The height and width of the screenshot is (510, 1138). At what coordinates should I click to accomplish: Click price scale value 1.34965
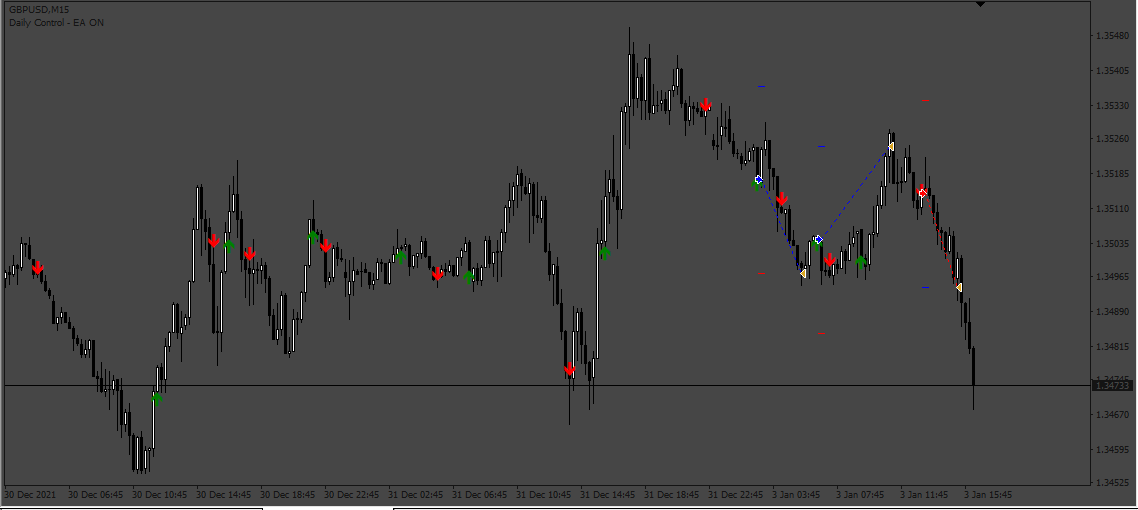[x=1113, y=277]
